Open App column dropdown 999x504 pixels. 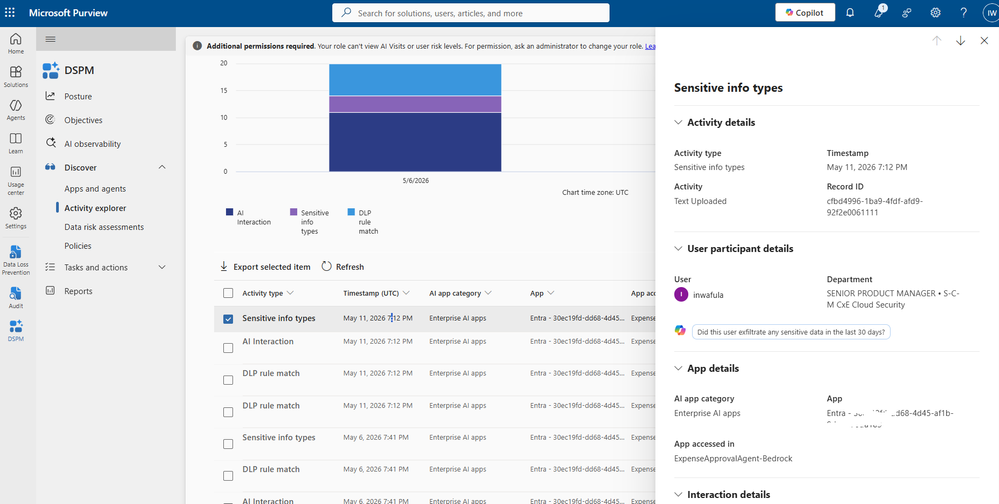[550, 293]
